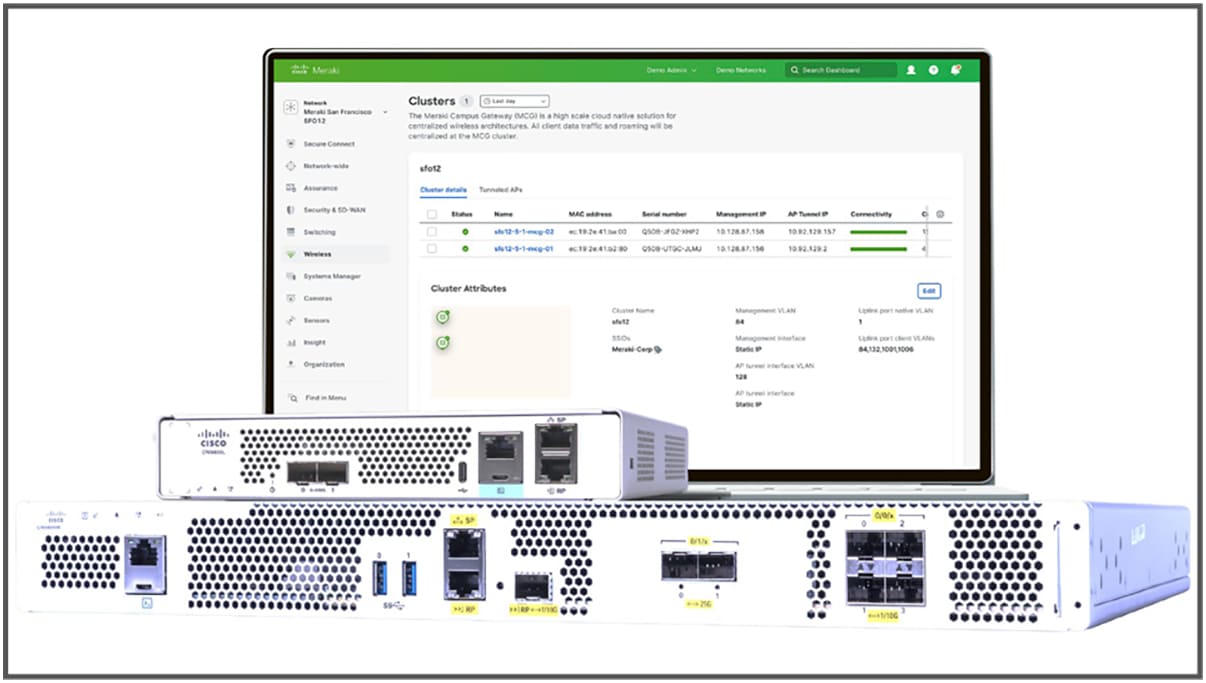Open the user account profile icon

pos(911,70)
